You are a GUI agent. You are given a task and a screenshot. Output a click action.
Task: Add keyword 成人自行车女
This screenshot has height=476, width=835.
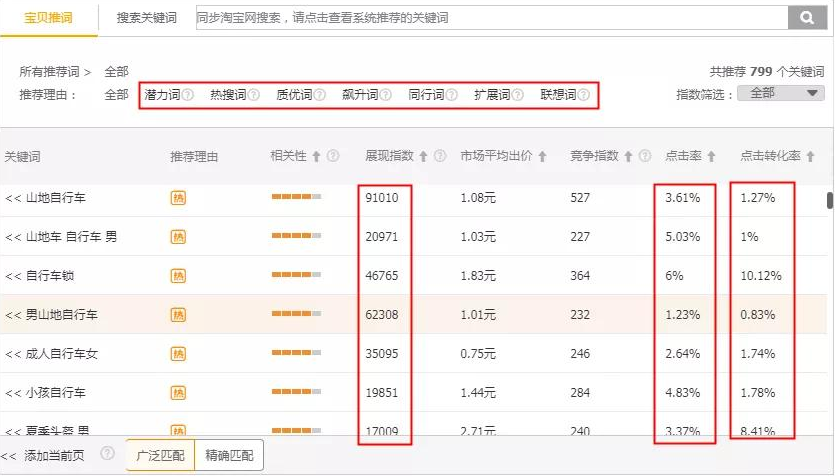click(x=51, y=354)
